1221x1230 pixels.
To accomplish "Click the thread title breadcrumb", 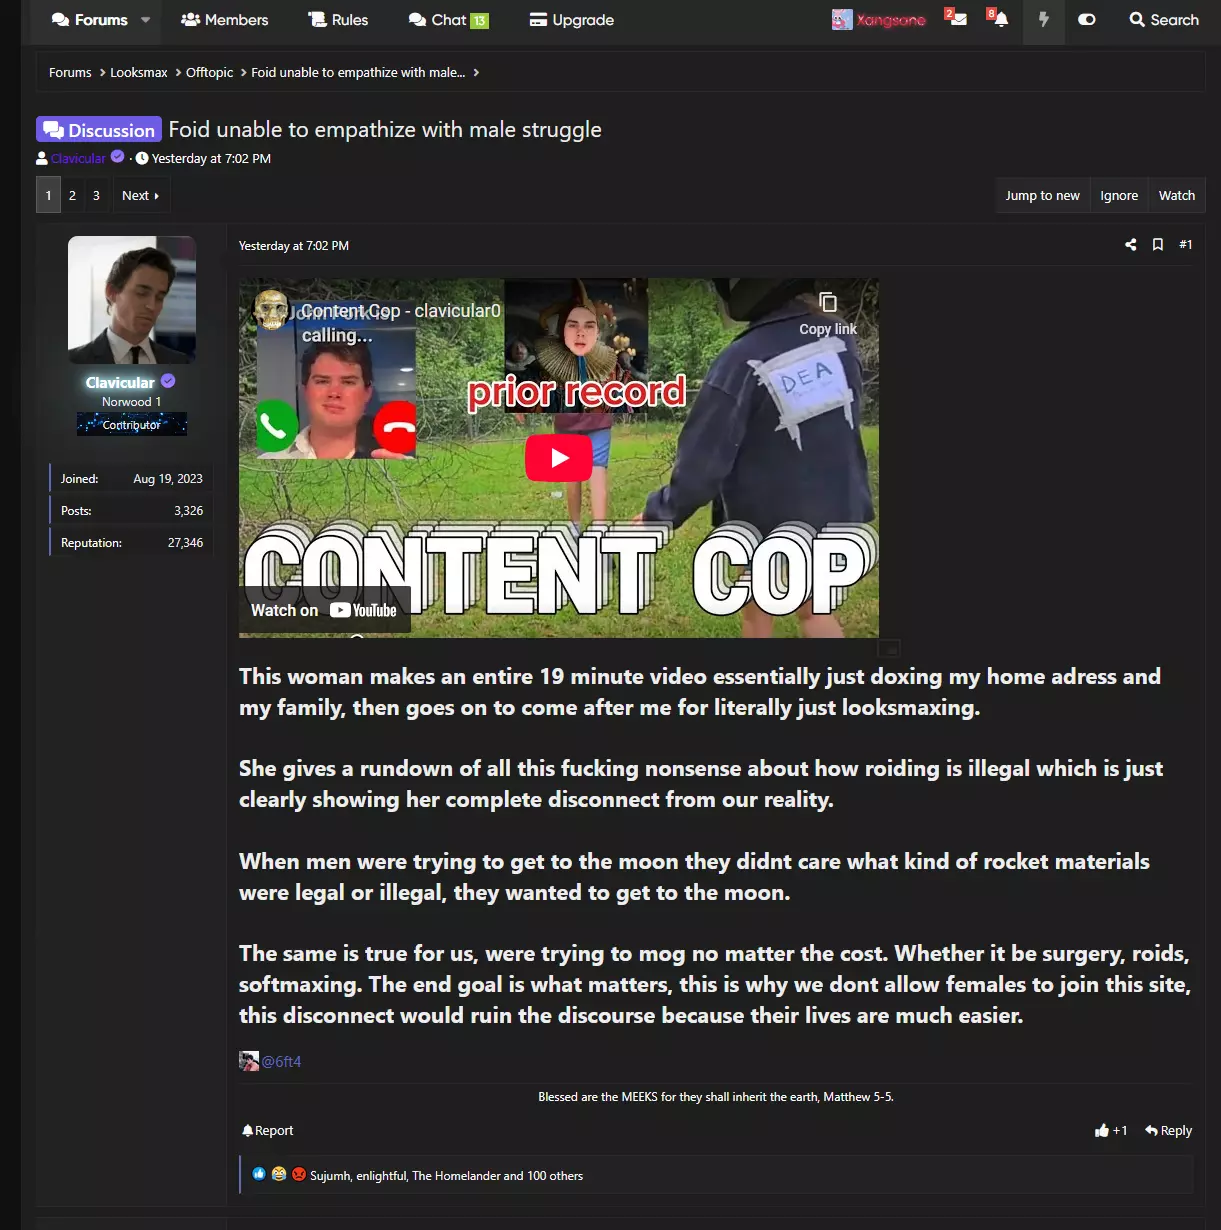I will [x=358, y=73].
